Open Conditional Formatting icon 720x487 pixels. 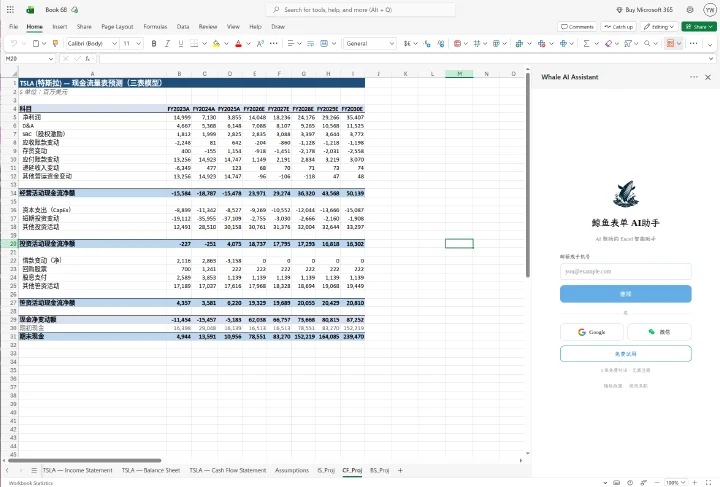tap(457, 44)
